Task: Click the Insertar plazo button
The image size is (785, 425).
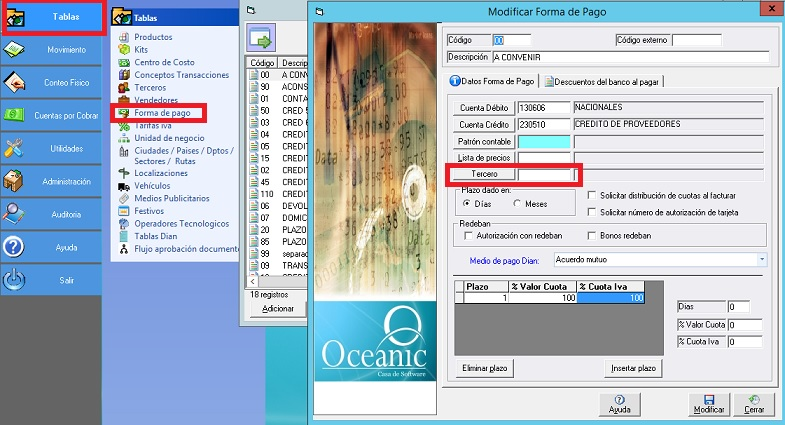Action: tap(634, 369)
